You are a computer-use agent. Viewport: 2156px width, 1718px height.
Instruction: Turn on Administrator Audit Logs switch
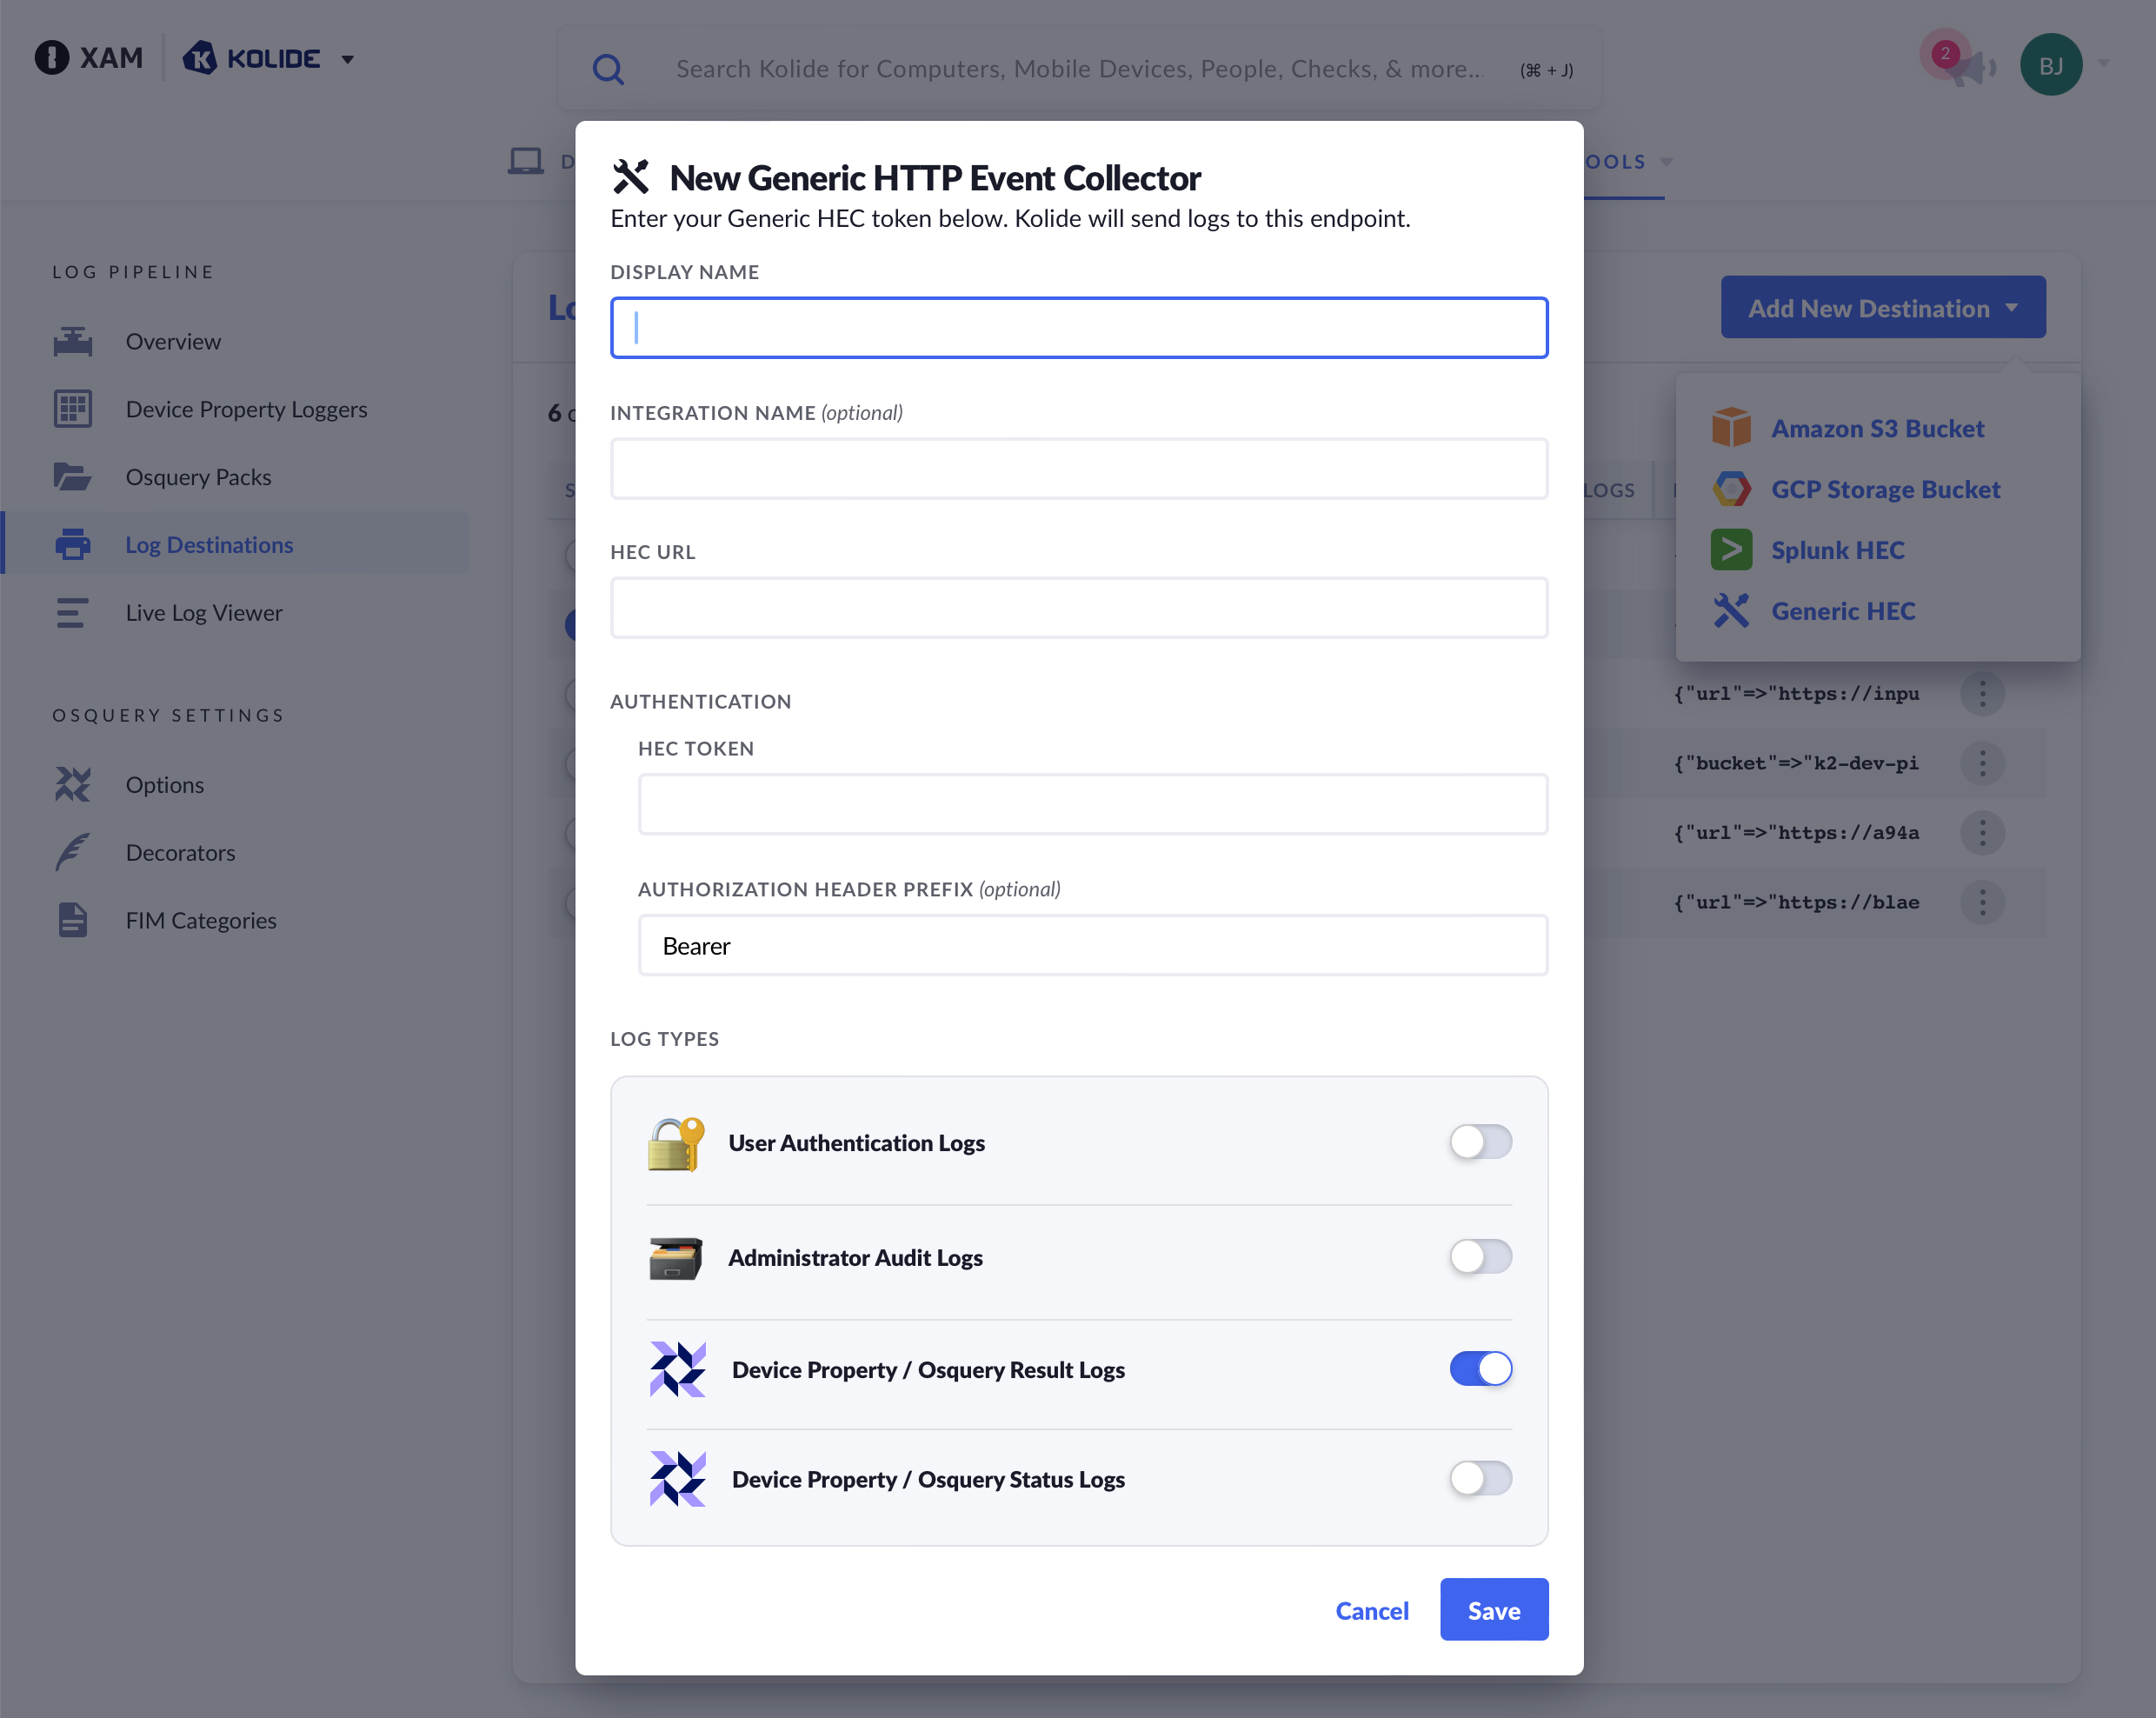(x=1480, y=1257)
